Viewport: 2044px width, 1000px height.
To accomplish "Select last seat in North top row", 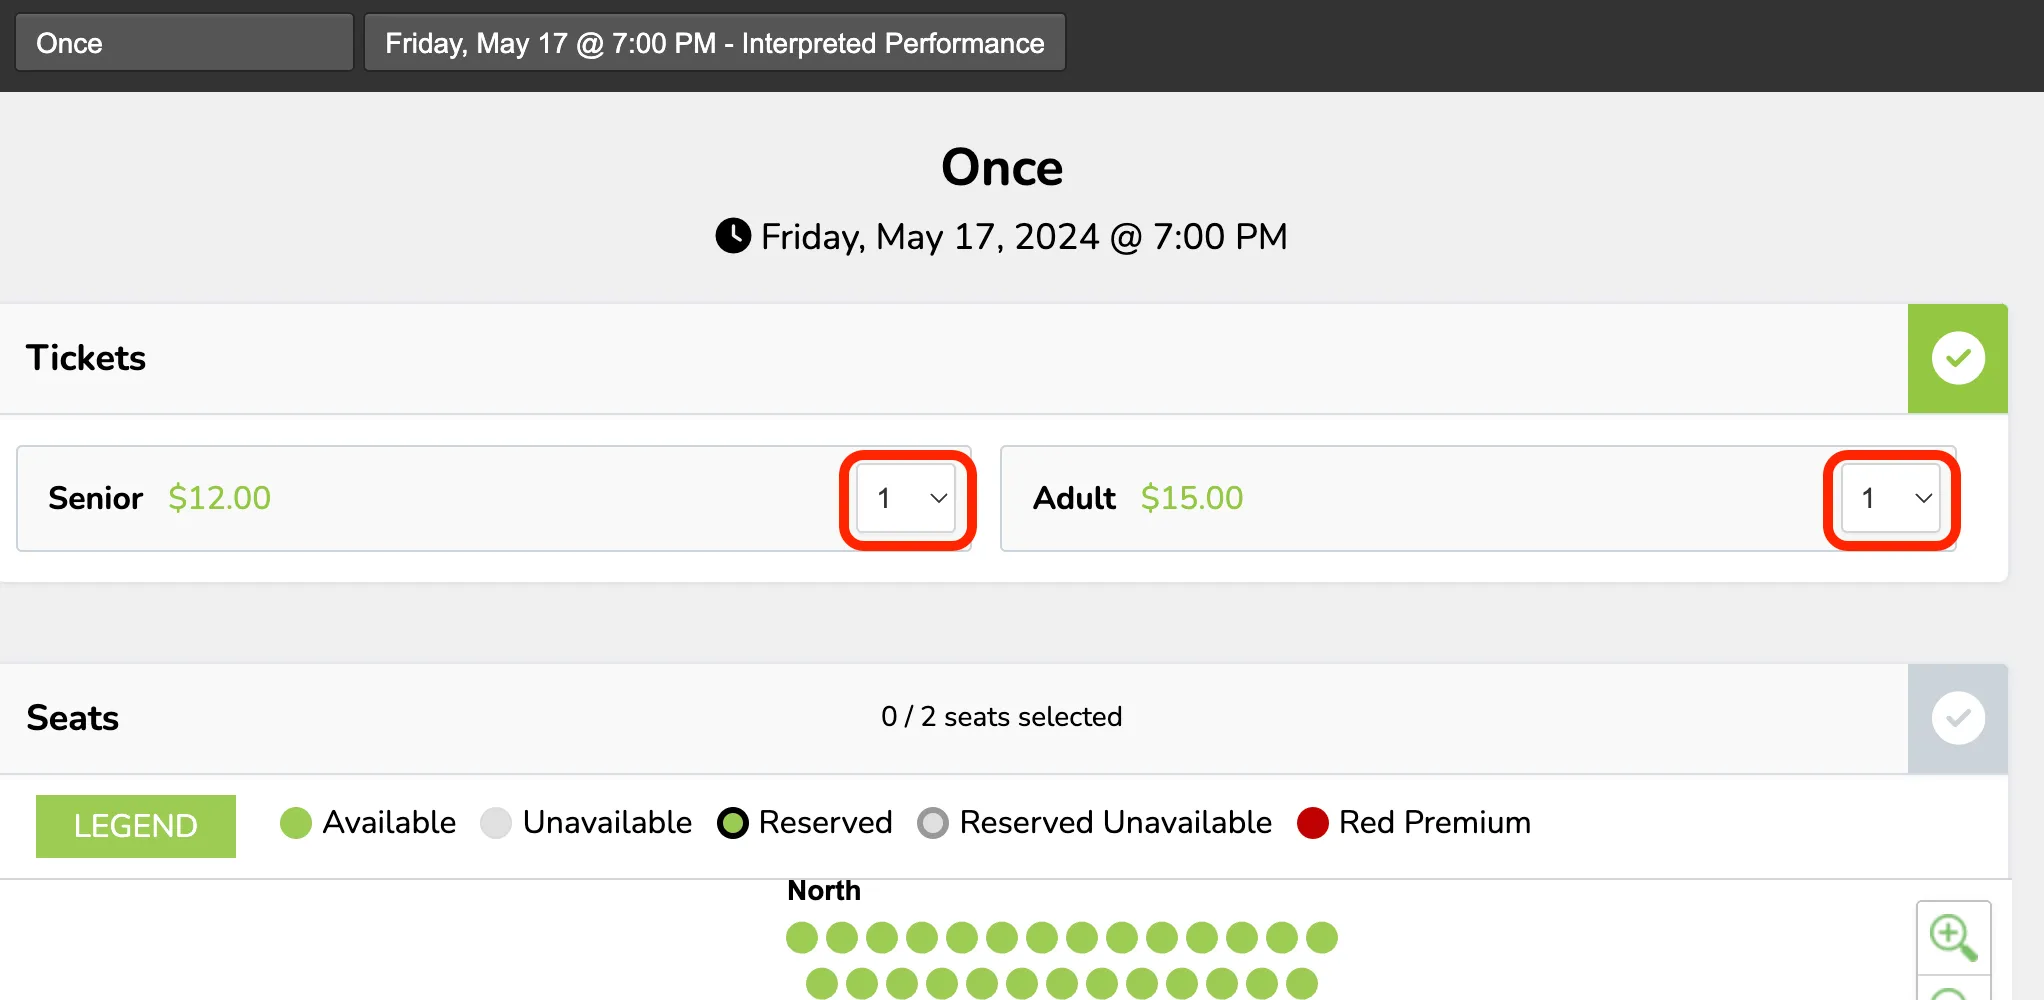I will coord(1322,938).
